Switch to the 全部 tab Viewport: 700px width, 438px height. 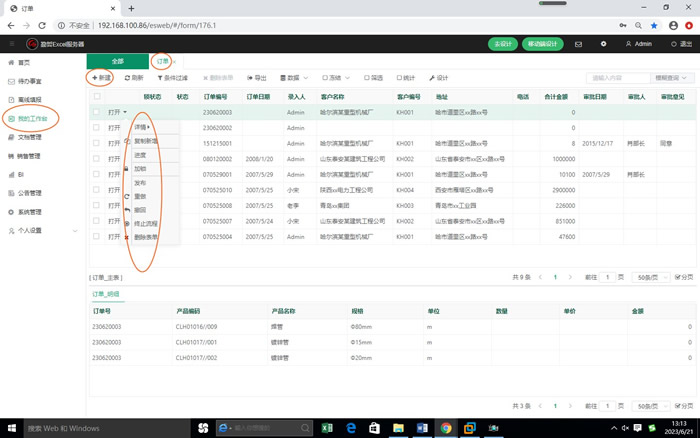pyautogui.click(x=117, y=61)
